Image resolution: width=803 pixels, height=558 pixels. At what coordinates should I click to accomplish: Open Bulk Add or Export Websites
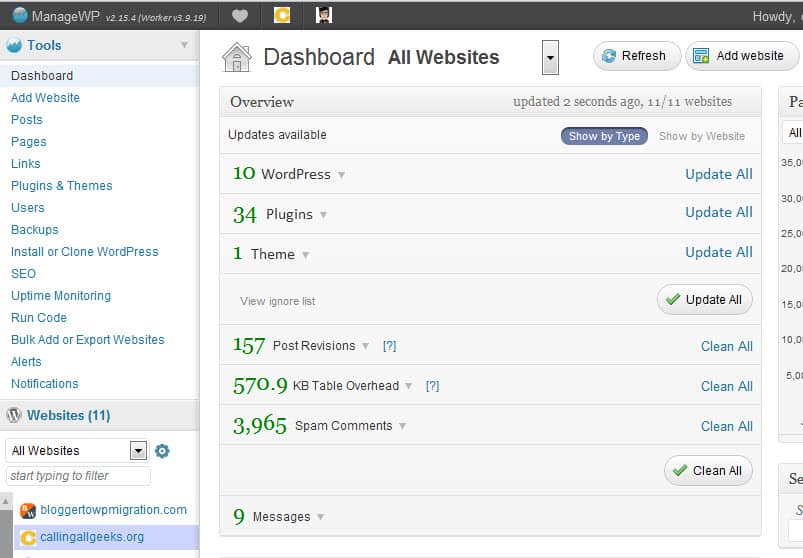[88, 340]
